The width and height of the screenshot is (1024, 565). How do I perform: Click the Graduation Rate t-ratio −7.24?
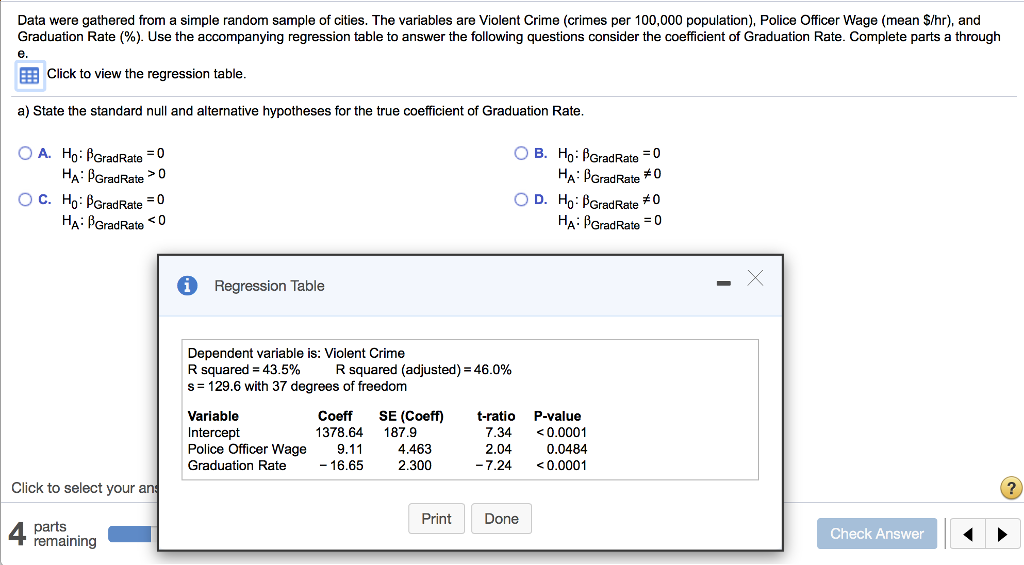click(x=494, y=466)
